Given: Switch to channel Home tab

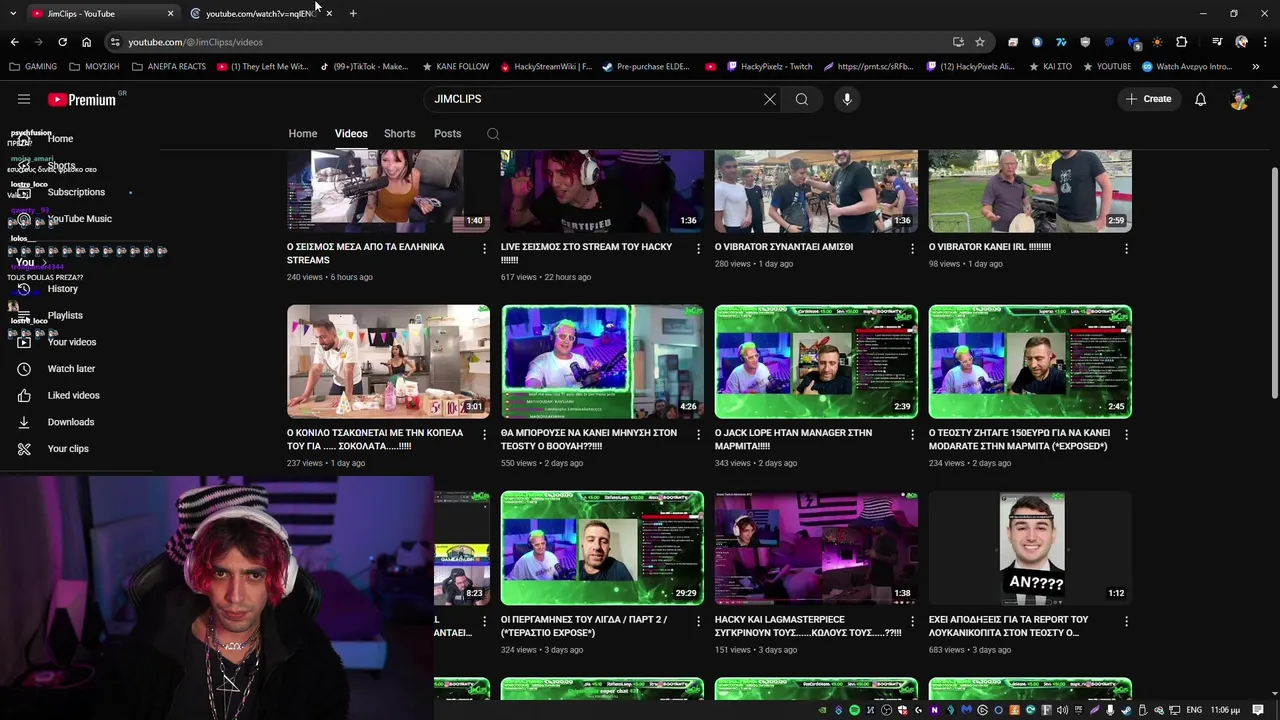Looking at the screenshot, I should click(303, 134).
